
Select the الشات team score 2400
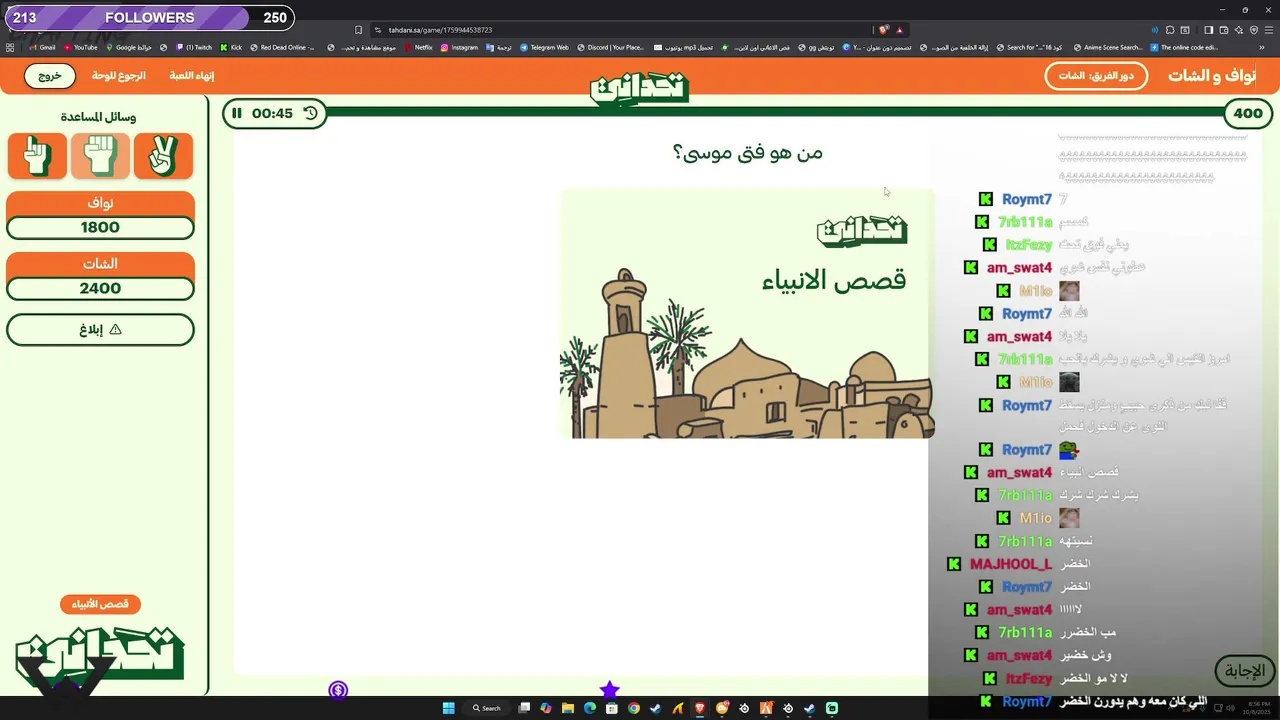(100, 288)
